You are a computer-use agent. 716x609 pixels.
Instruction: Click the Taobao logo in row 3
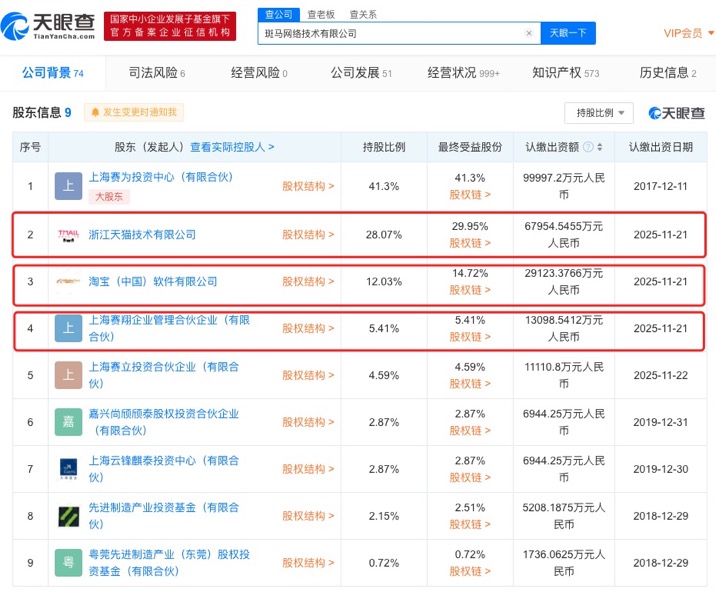68,282
